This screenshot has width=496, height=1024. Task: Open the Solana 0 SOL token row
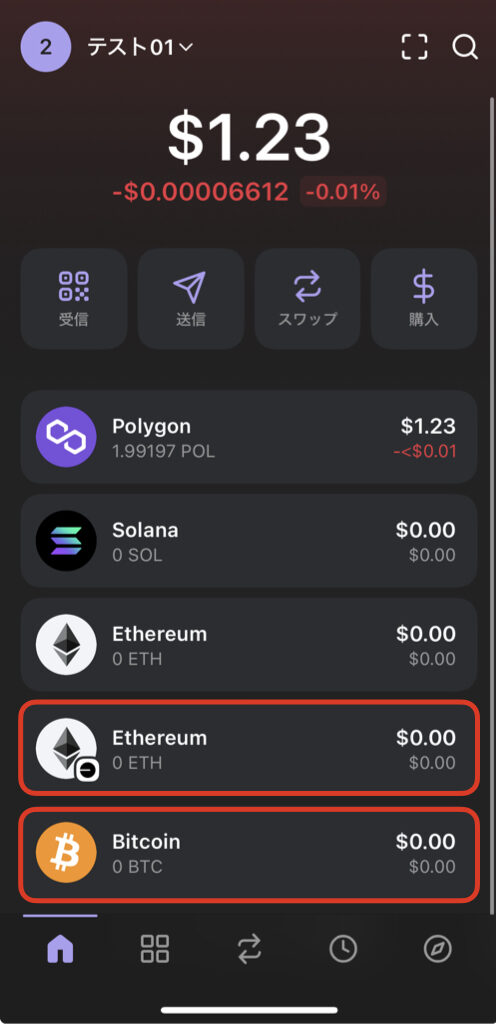point(249,541)
